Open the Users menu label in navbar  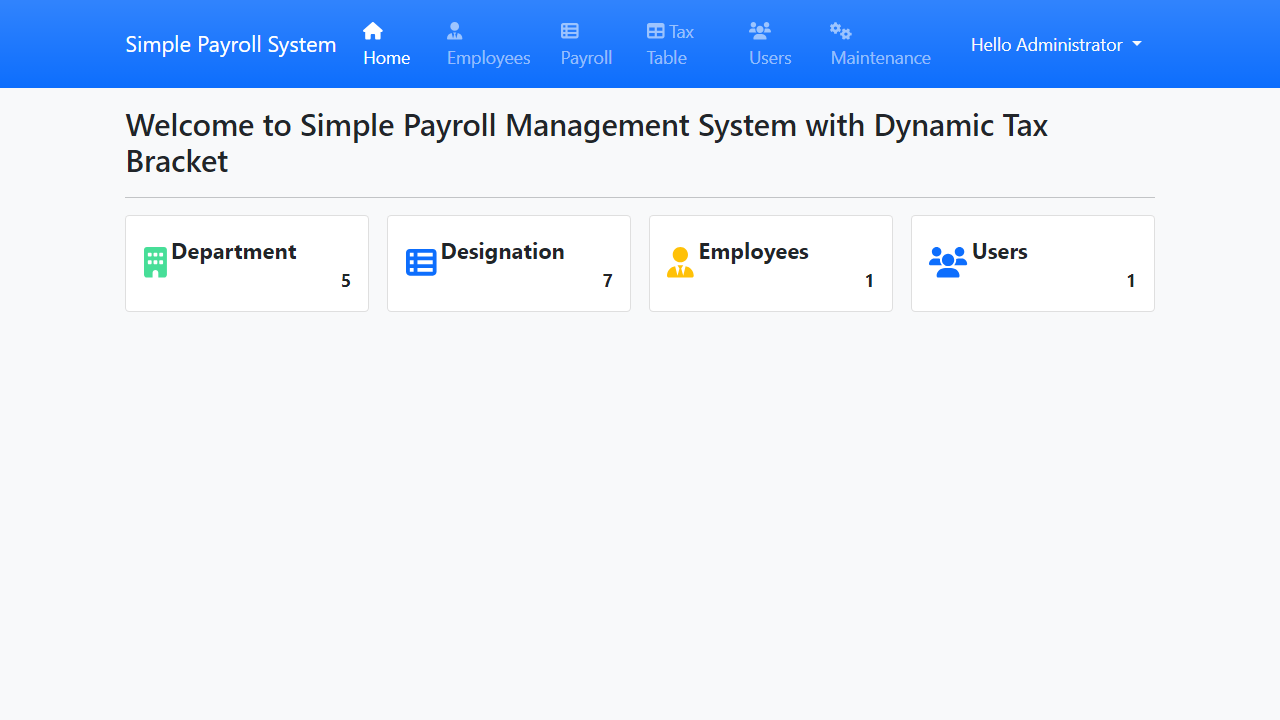coord(770,58)
